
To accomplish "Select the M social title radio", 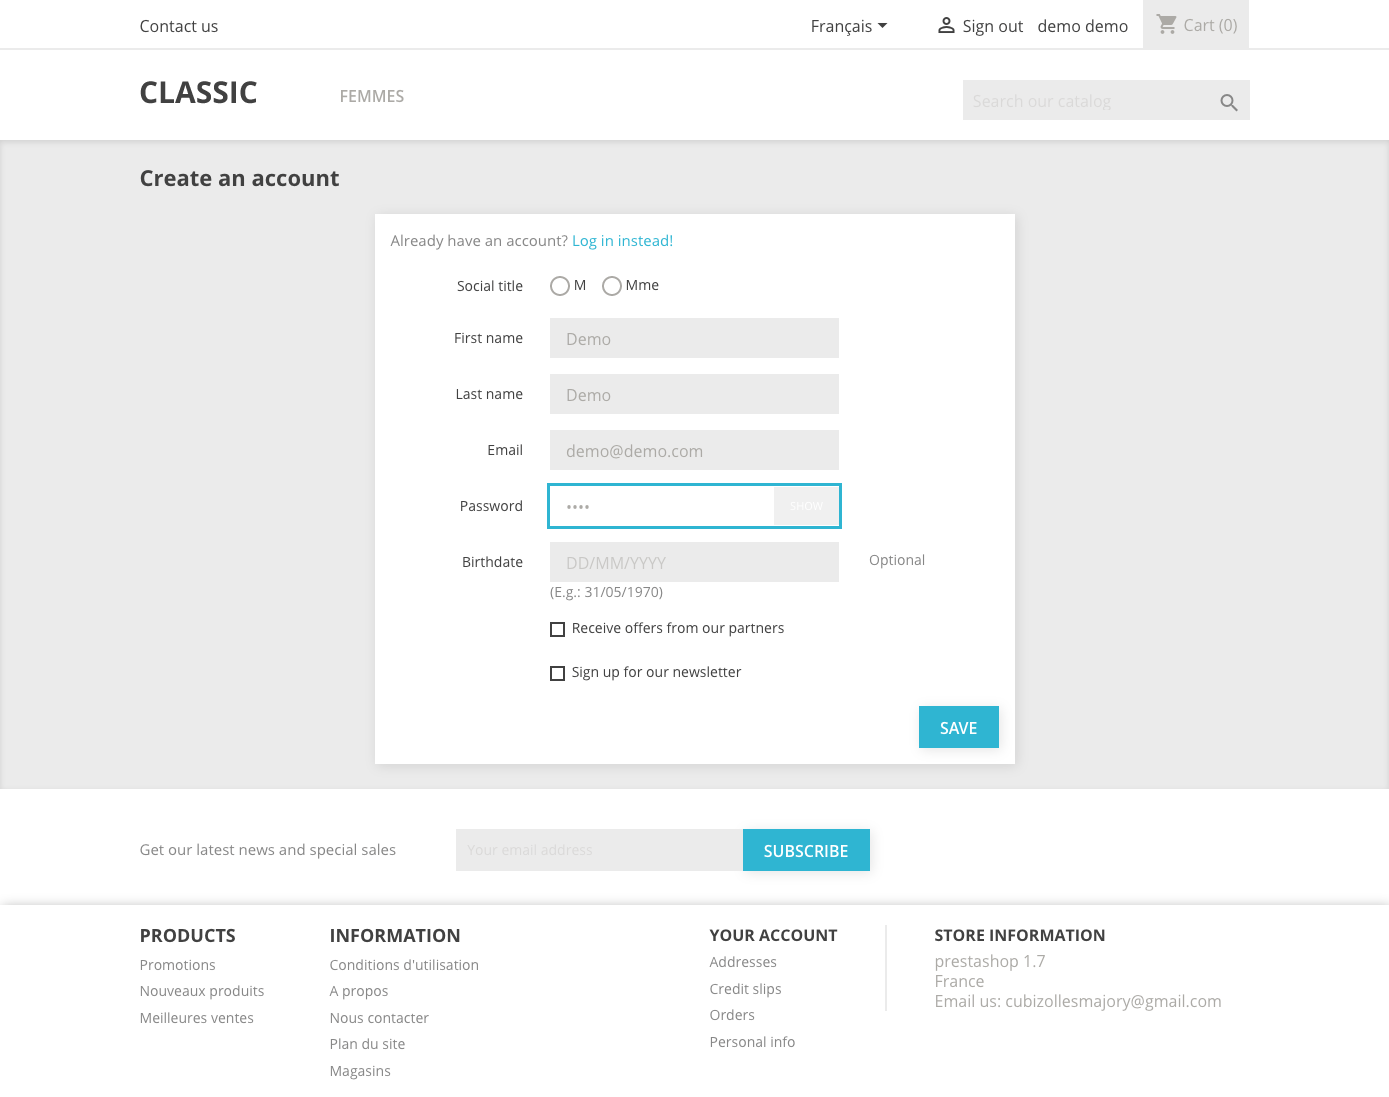I will [560, 286].
